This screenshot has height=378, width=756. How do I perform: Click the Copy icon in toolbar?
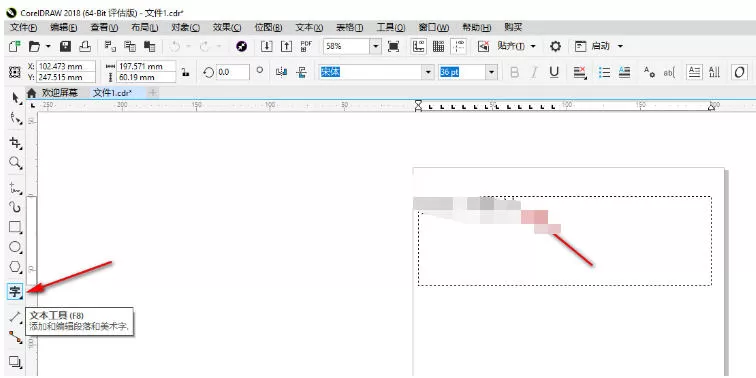[130, 46]
